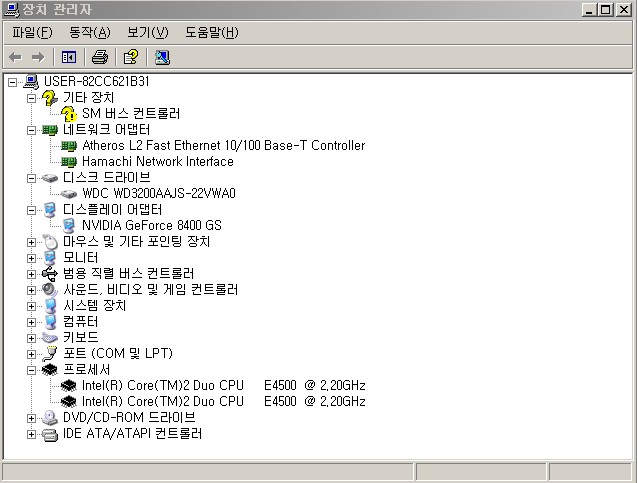
Task: Expand 사운드, 비디오 및 게임 컨트롤러 category
Action: [x=31, y=290]
